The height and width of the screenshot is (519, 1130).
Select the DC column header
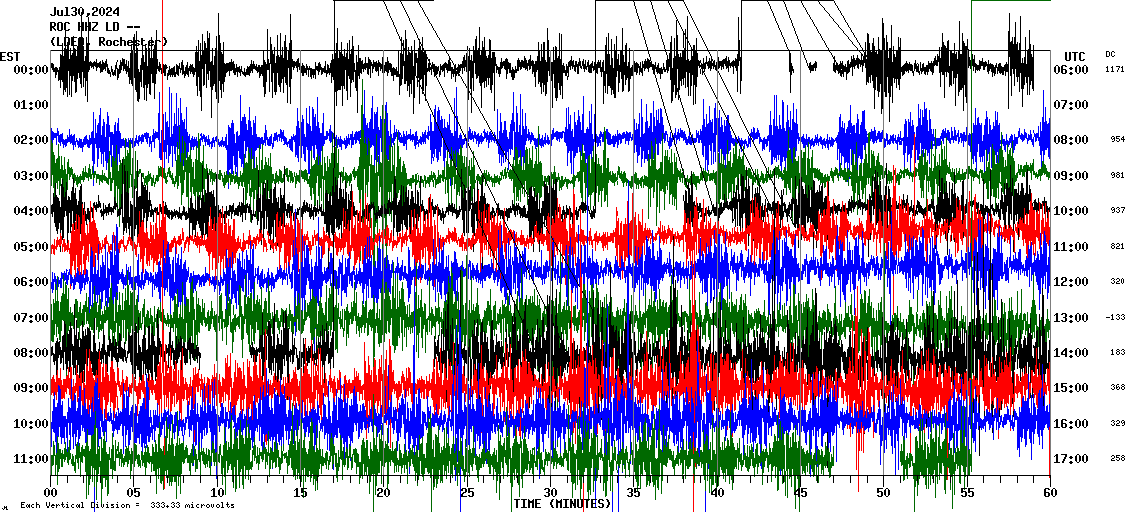1110,54
